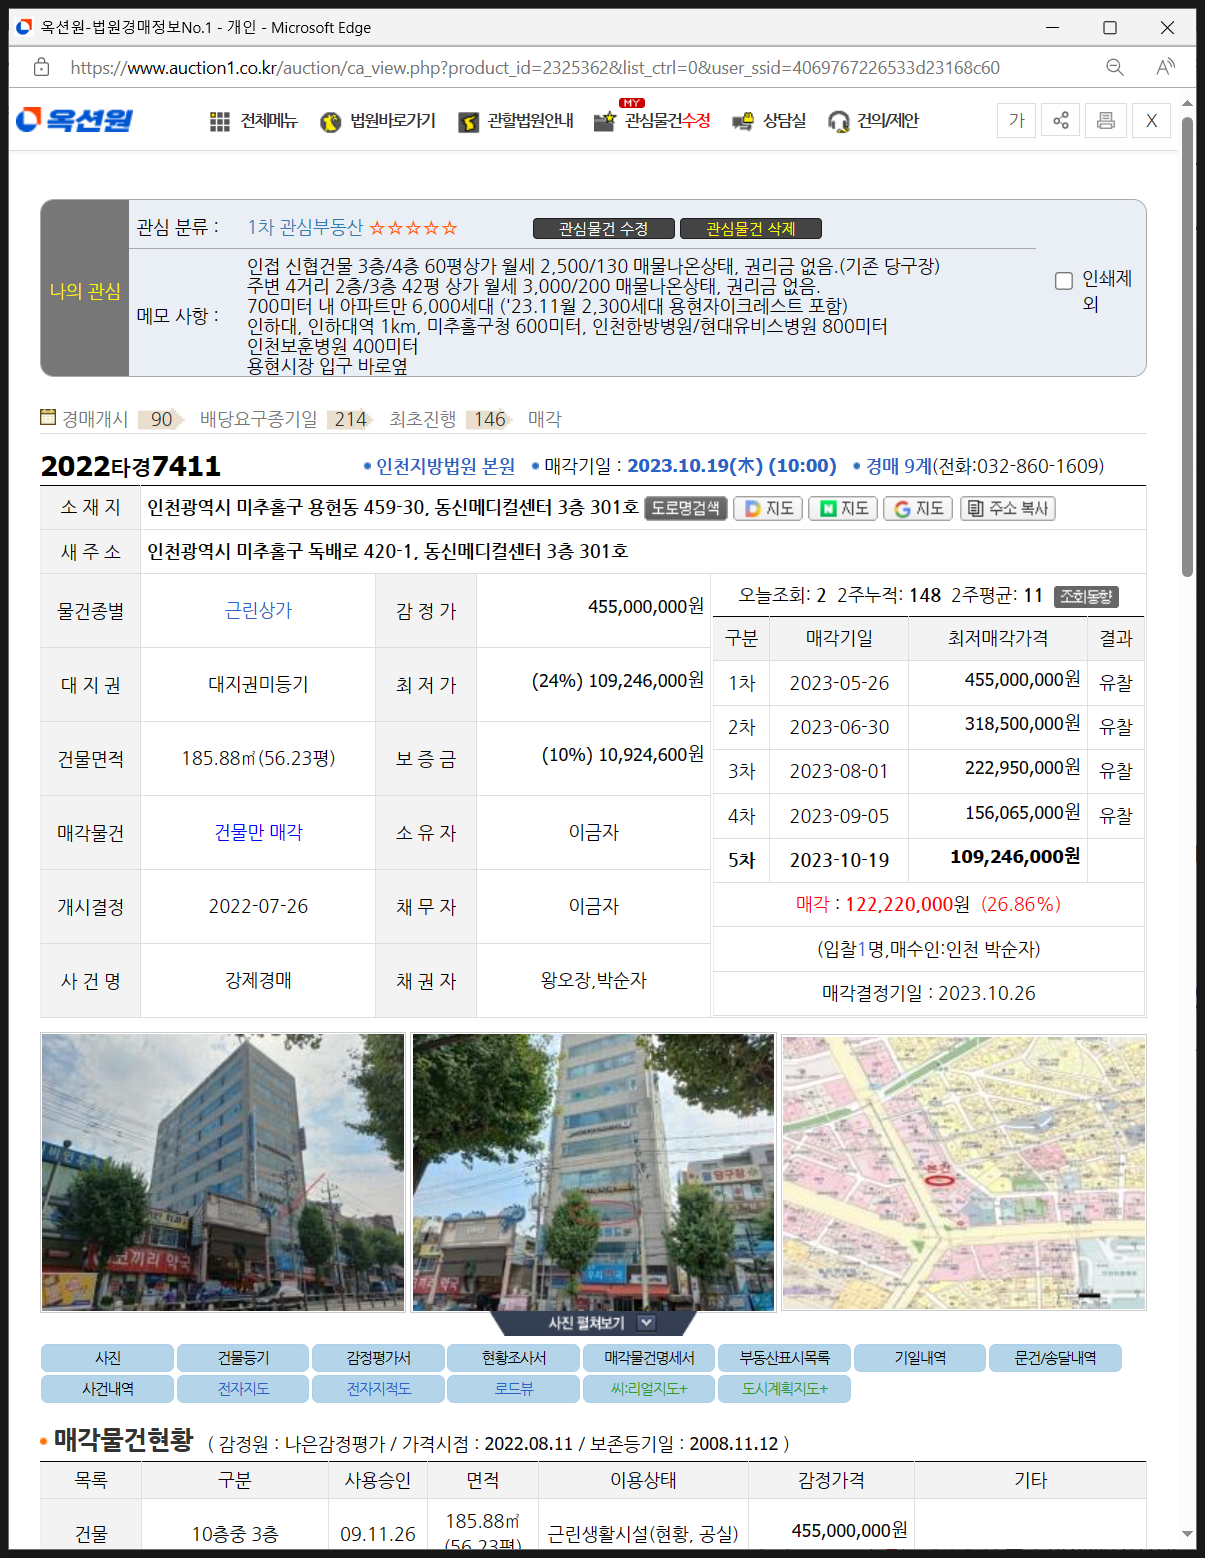Click the share icon near top right
The width and height of the screenshot is (1205, 1558).
(x=1060, y=120)
